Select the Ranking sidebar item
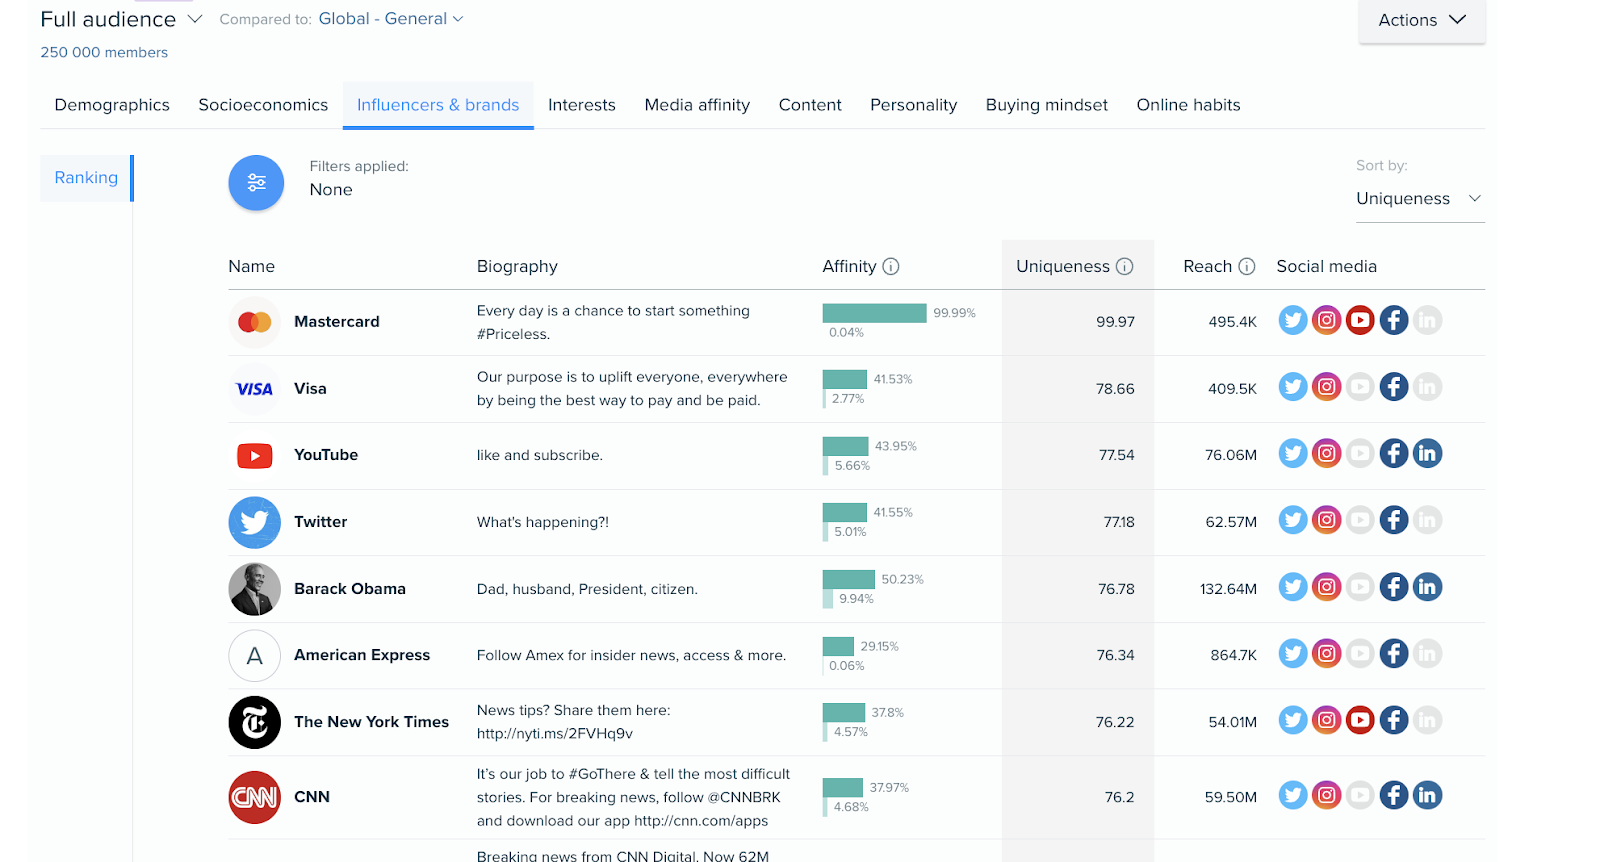 pos(86,178)
